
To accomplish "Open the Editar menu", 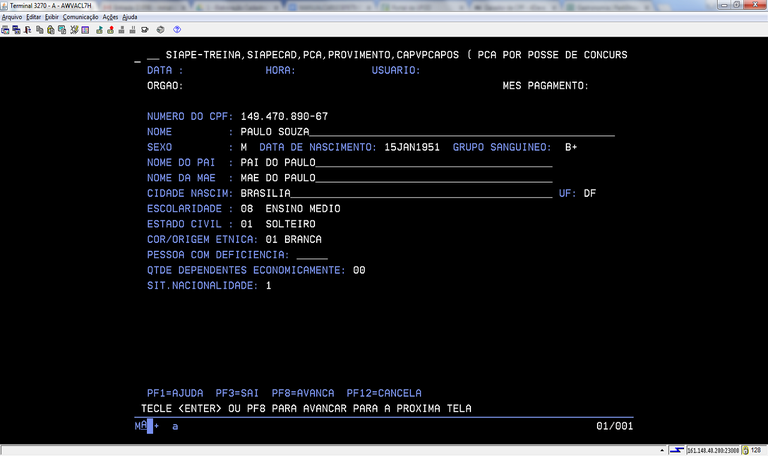I will pyautogui.click(x=34, y=17).
